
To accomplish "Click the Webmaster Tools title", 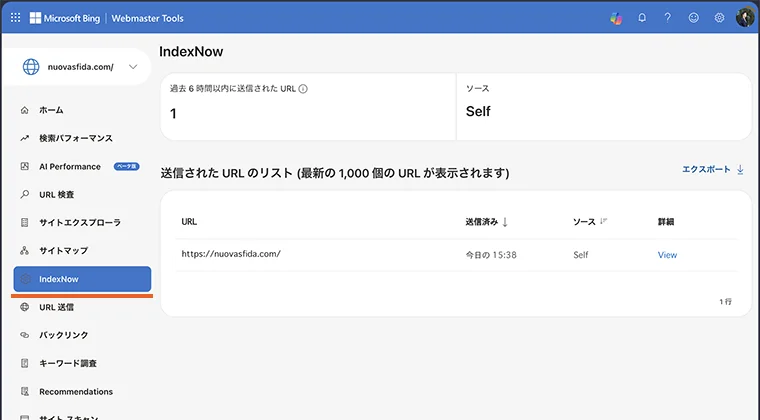I will coord(147,18).
